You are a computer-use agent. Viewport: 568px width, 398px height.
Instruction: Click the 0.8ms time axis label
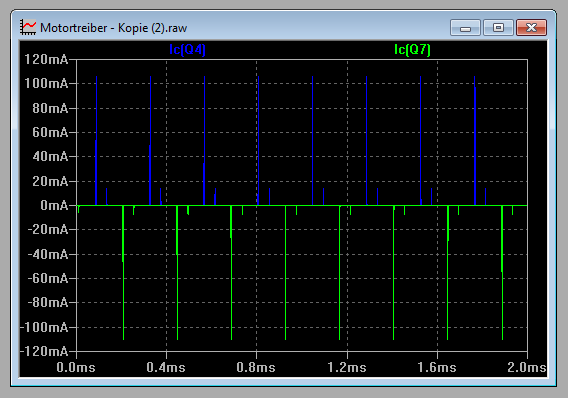[256, 368]
